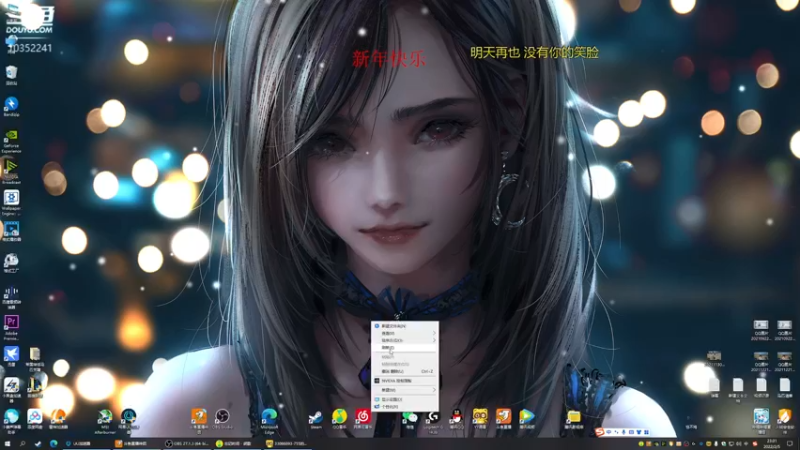This screenshot has height=450, width=800.
Task: Launch Adobe Premiere Pro shortcut
Action: pyautogui.click(x=11, y=327)
